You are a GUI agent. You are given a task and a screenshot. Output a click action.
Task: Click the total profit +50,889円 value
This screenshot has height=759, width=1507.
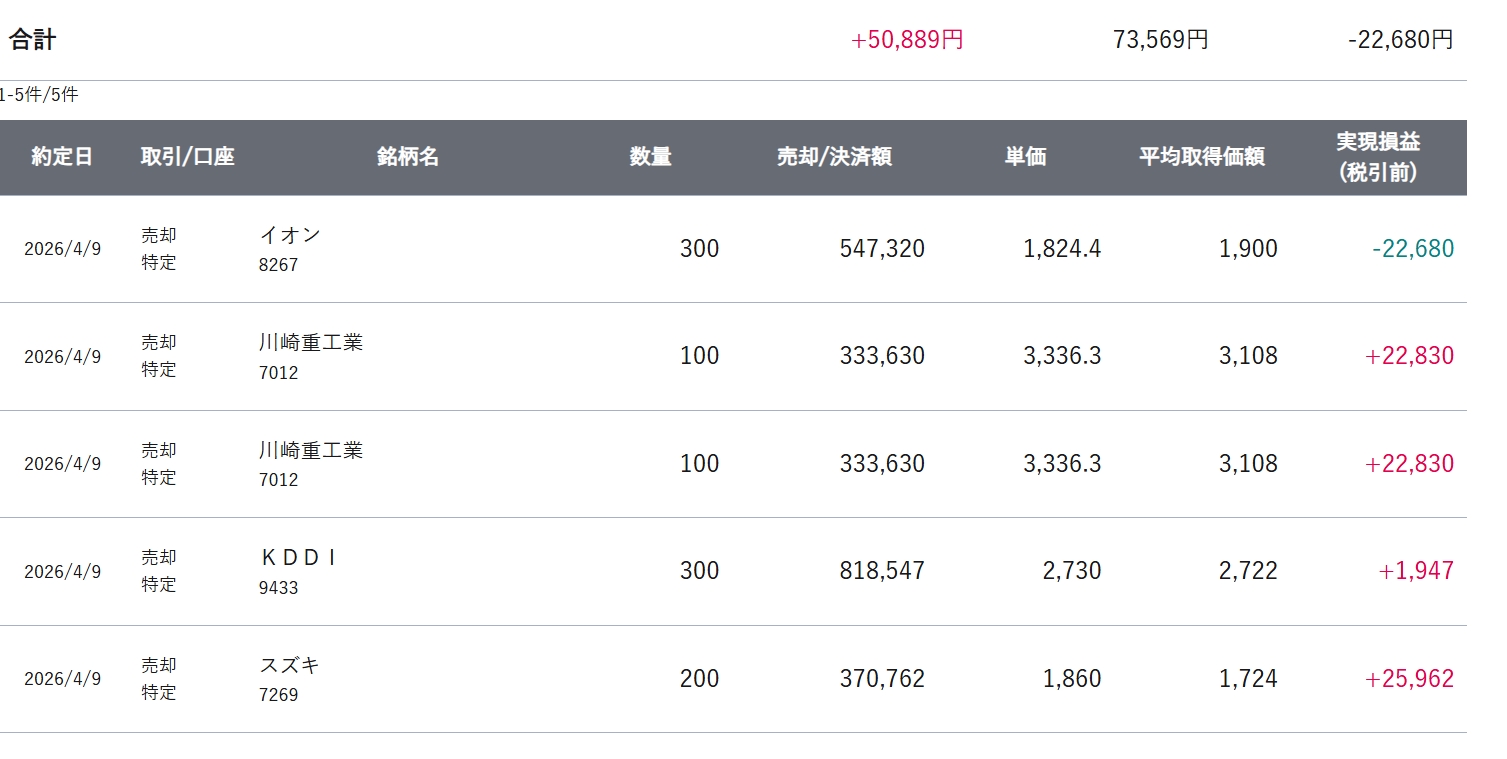click(907, 40)
